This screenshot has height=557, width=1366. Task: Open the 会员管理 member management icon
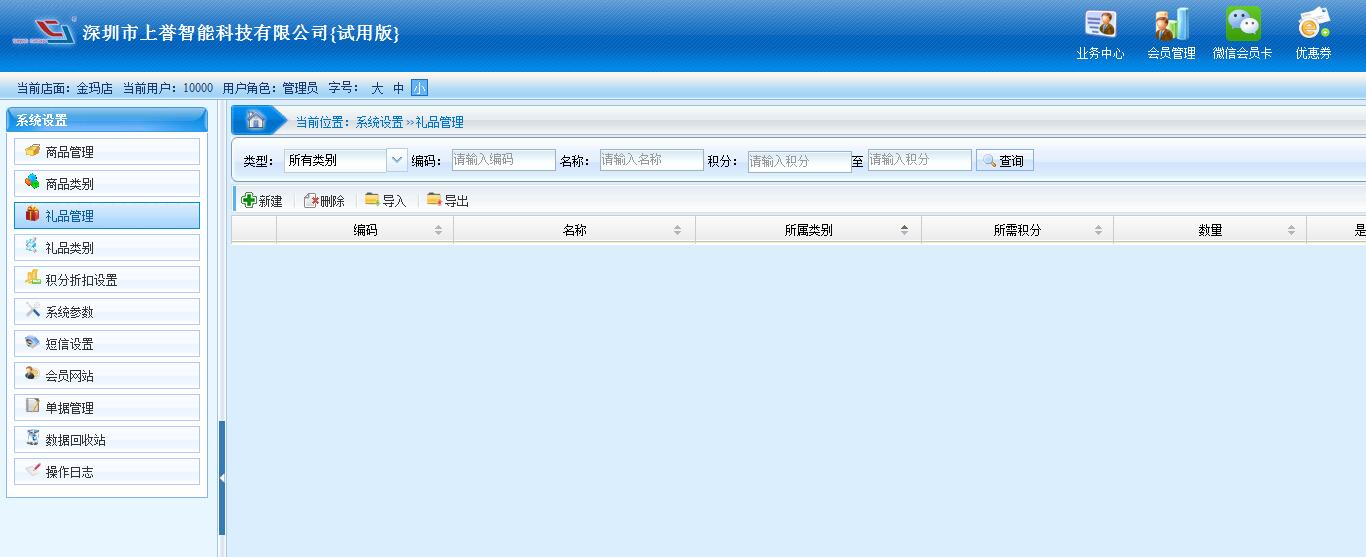[x=1171, y=34]
